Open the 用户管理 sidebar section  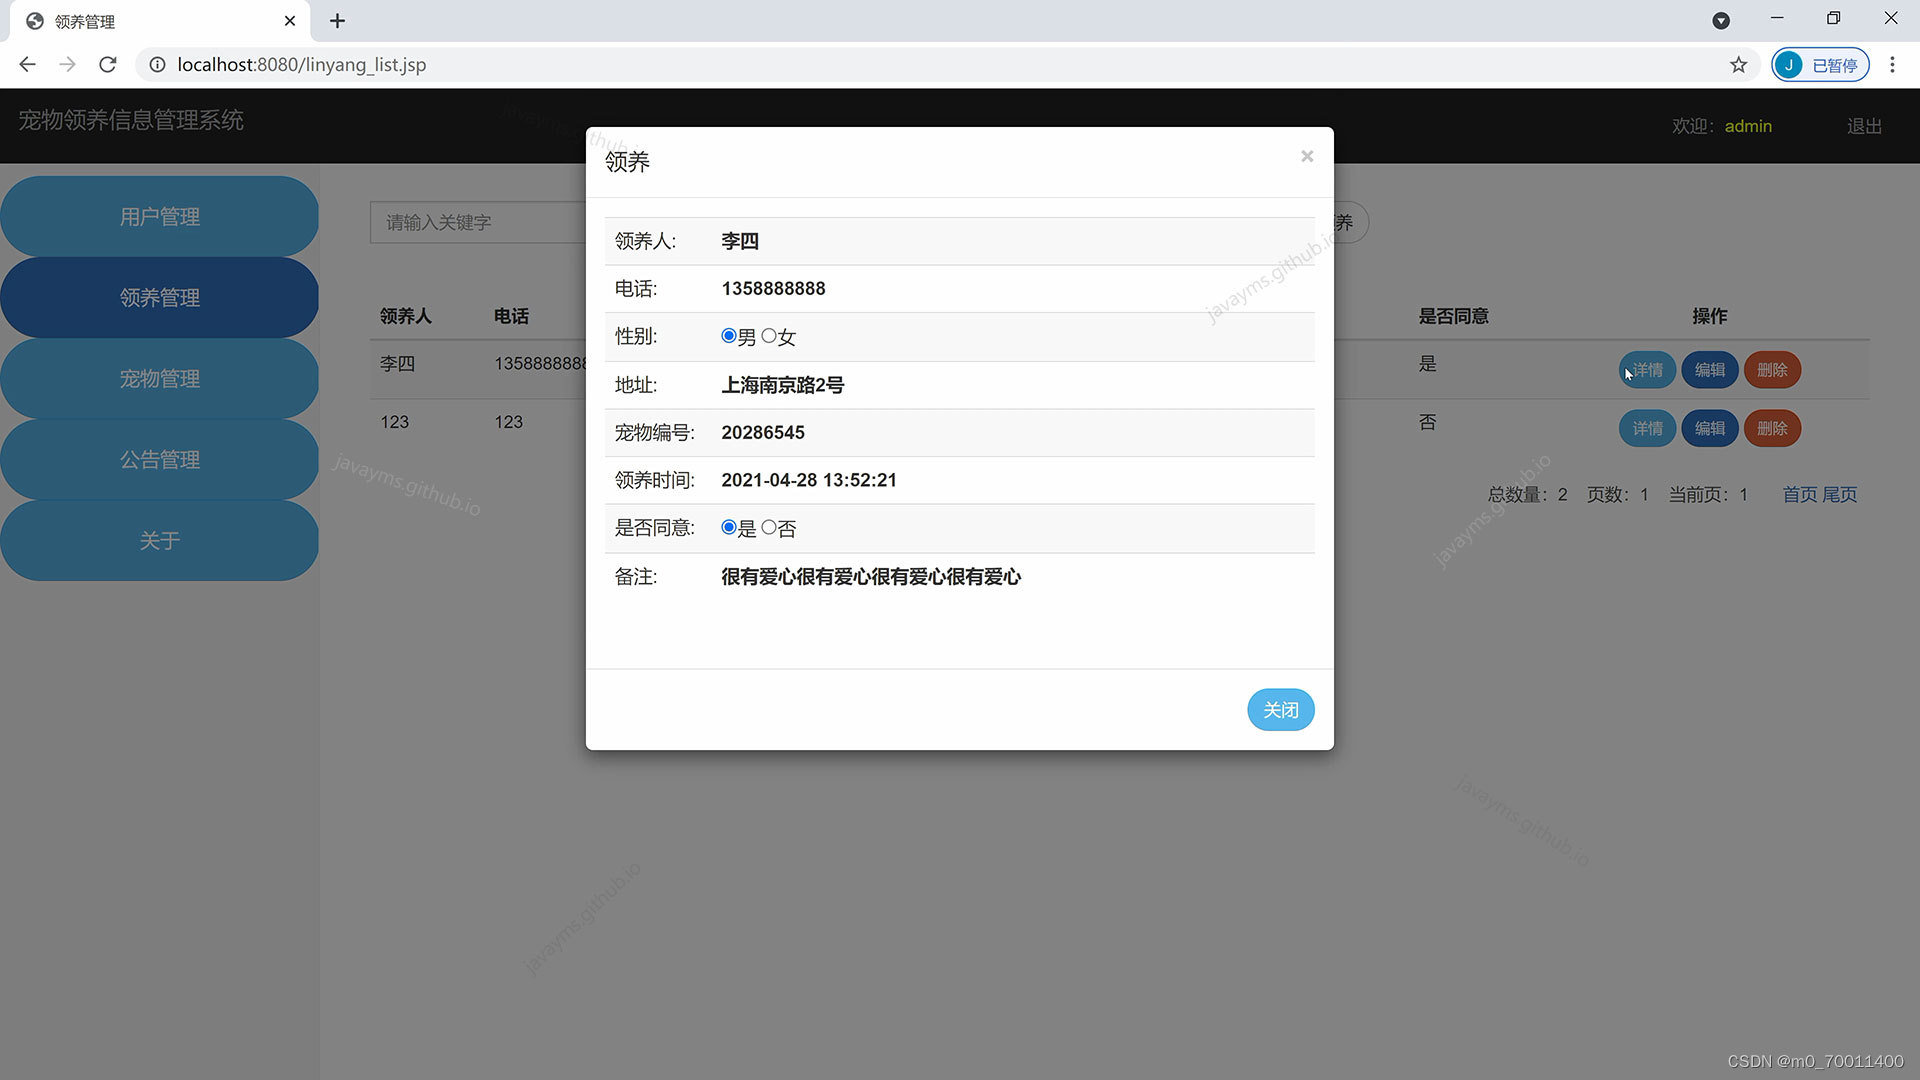[x=159, y=216]
